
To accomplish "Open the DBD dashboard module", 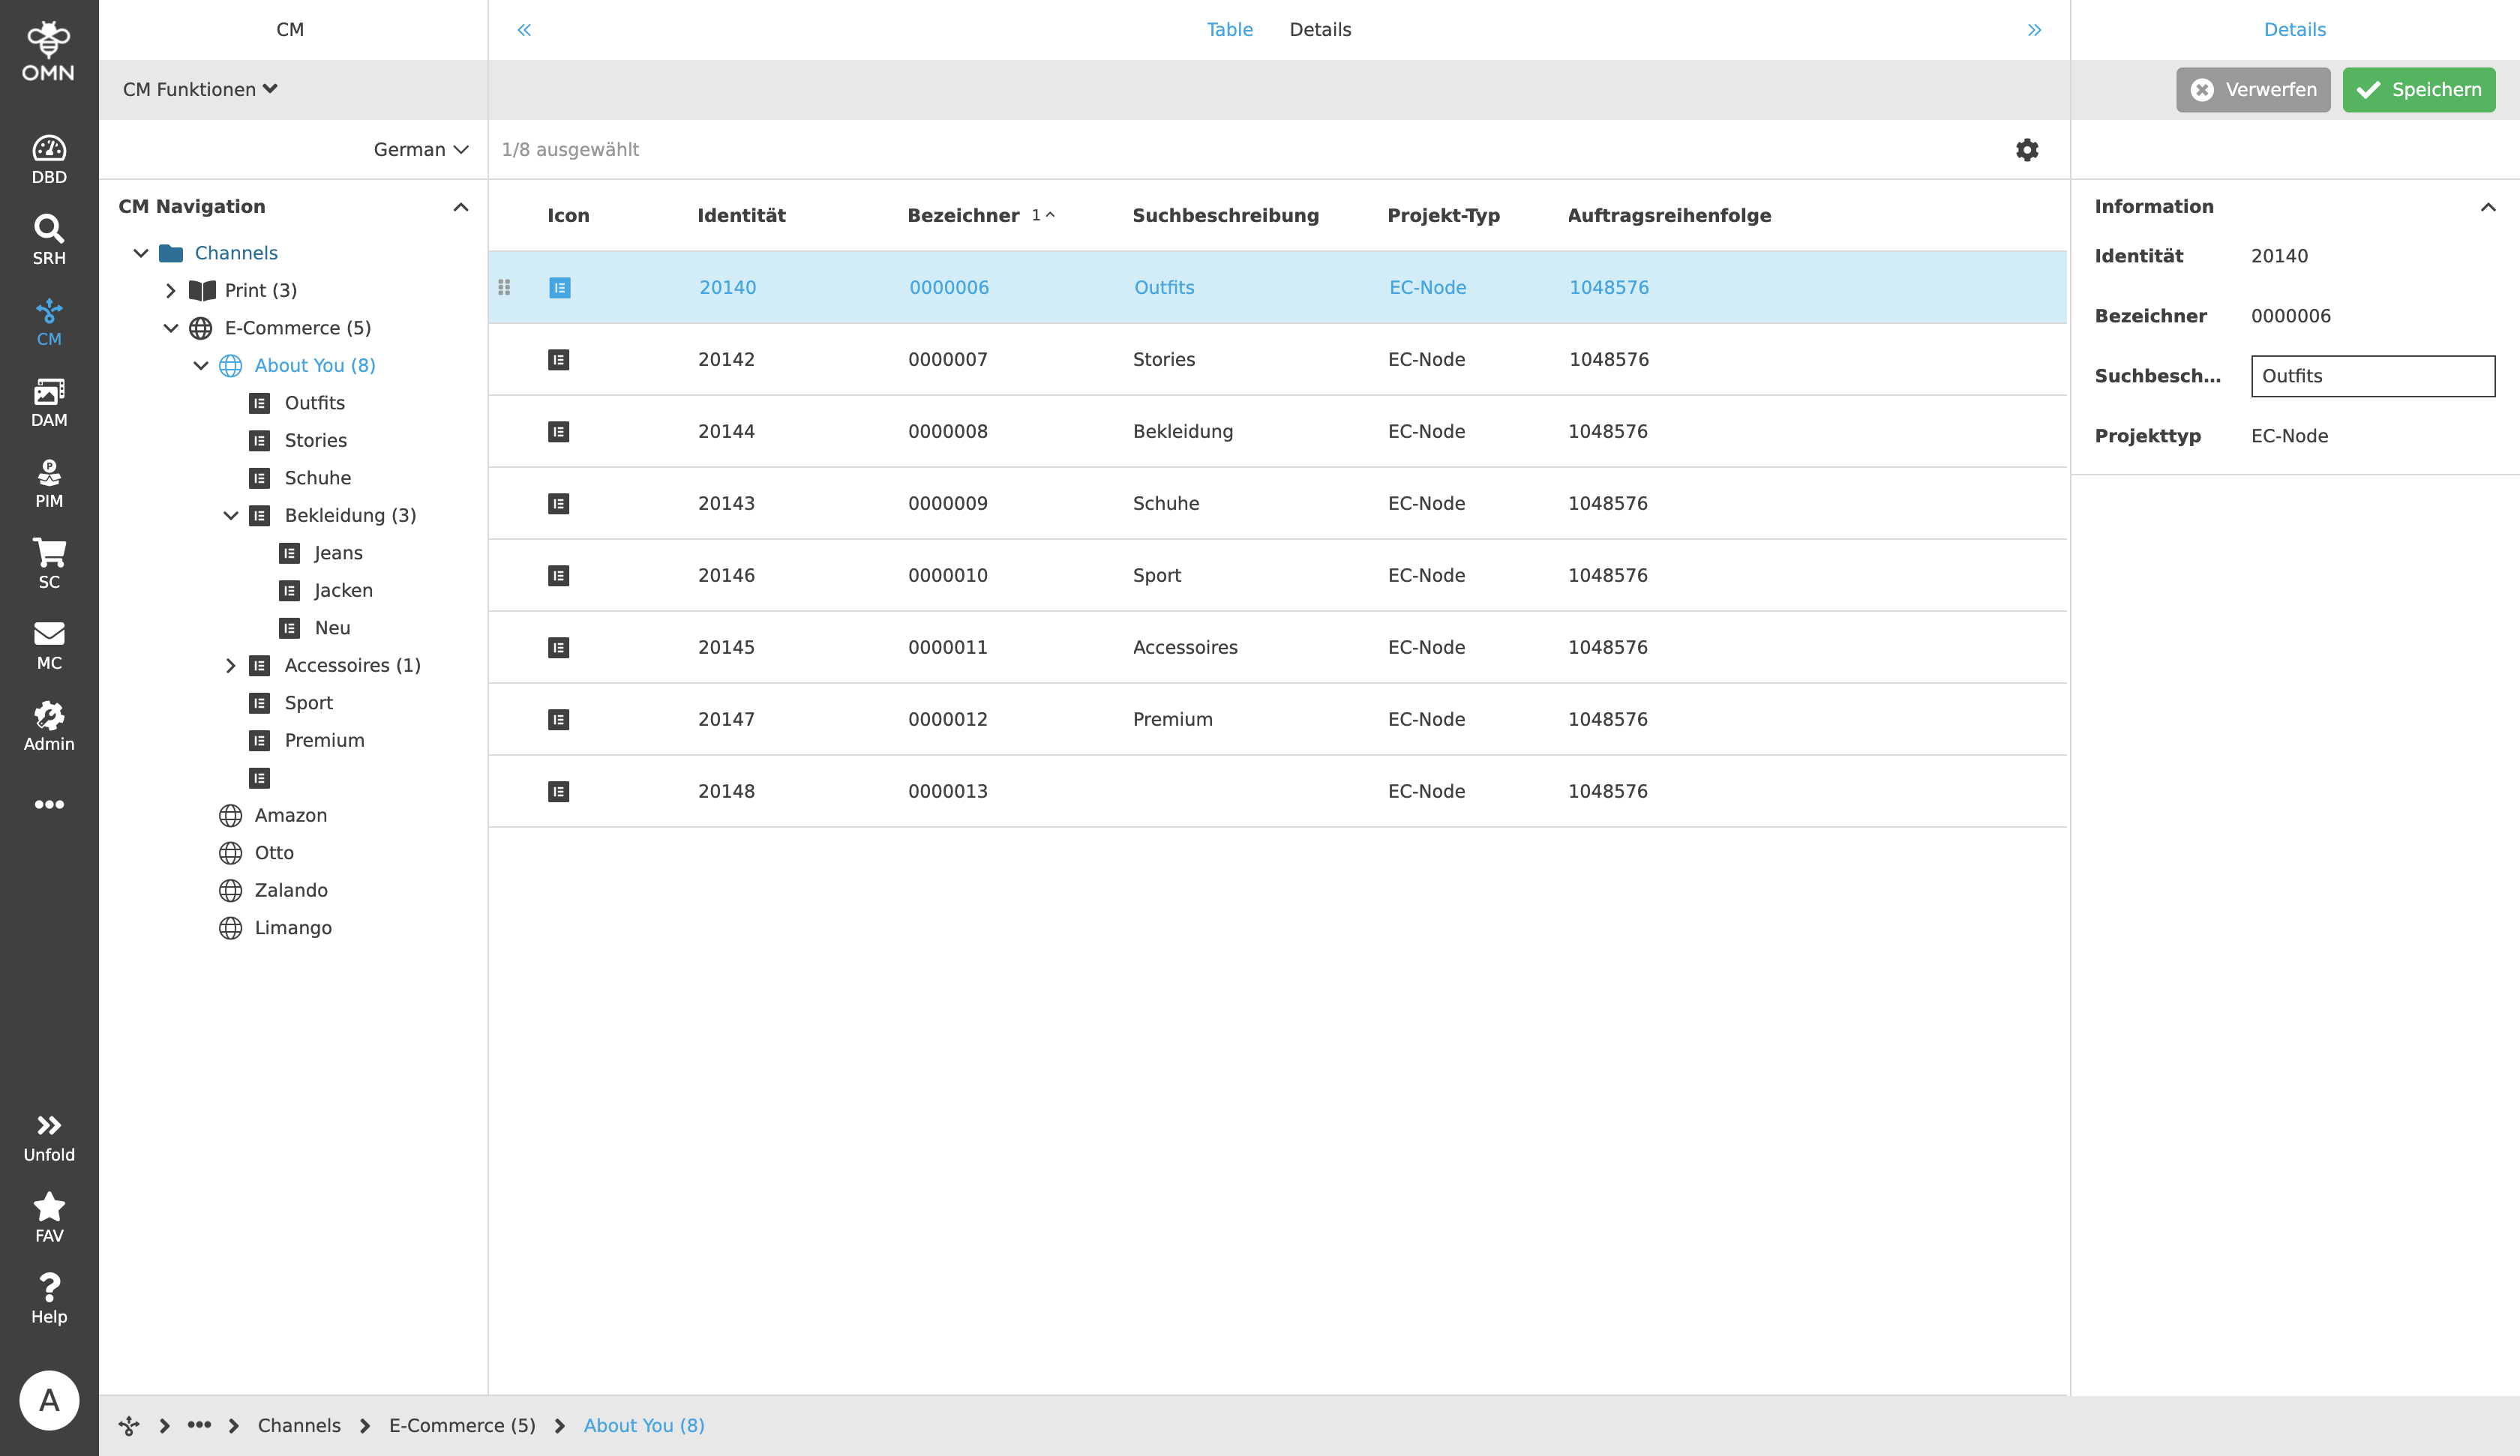I will 49,159.
